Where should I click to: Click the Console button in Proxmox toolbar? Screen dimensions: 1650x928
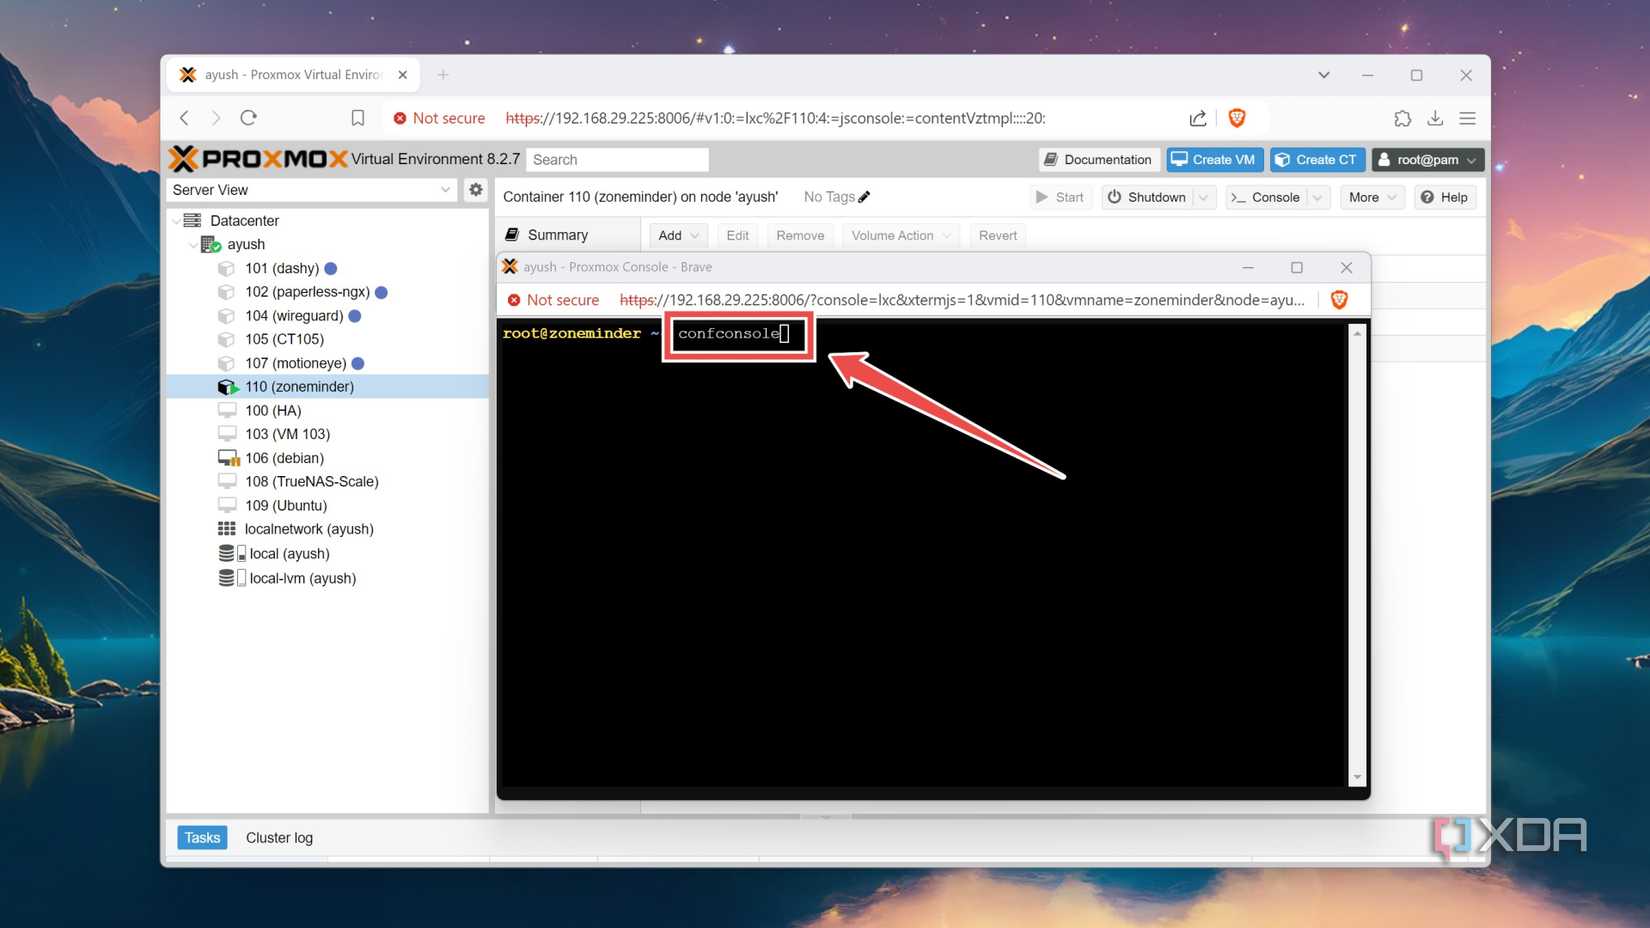tap(1266, 197)
